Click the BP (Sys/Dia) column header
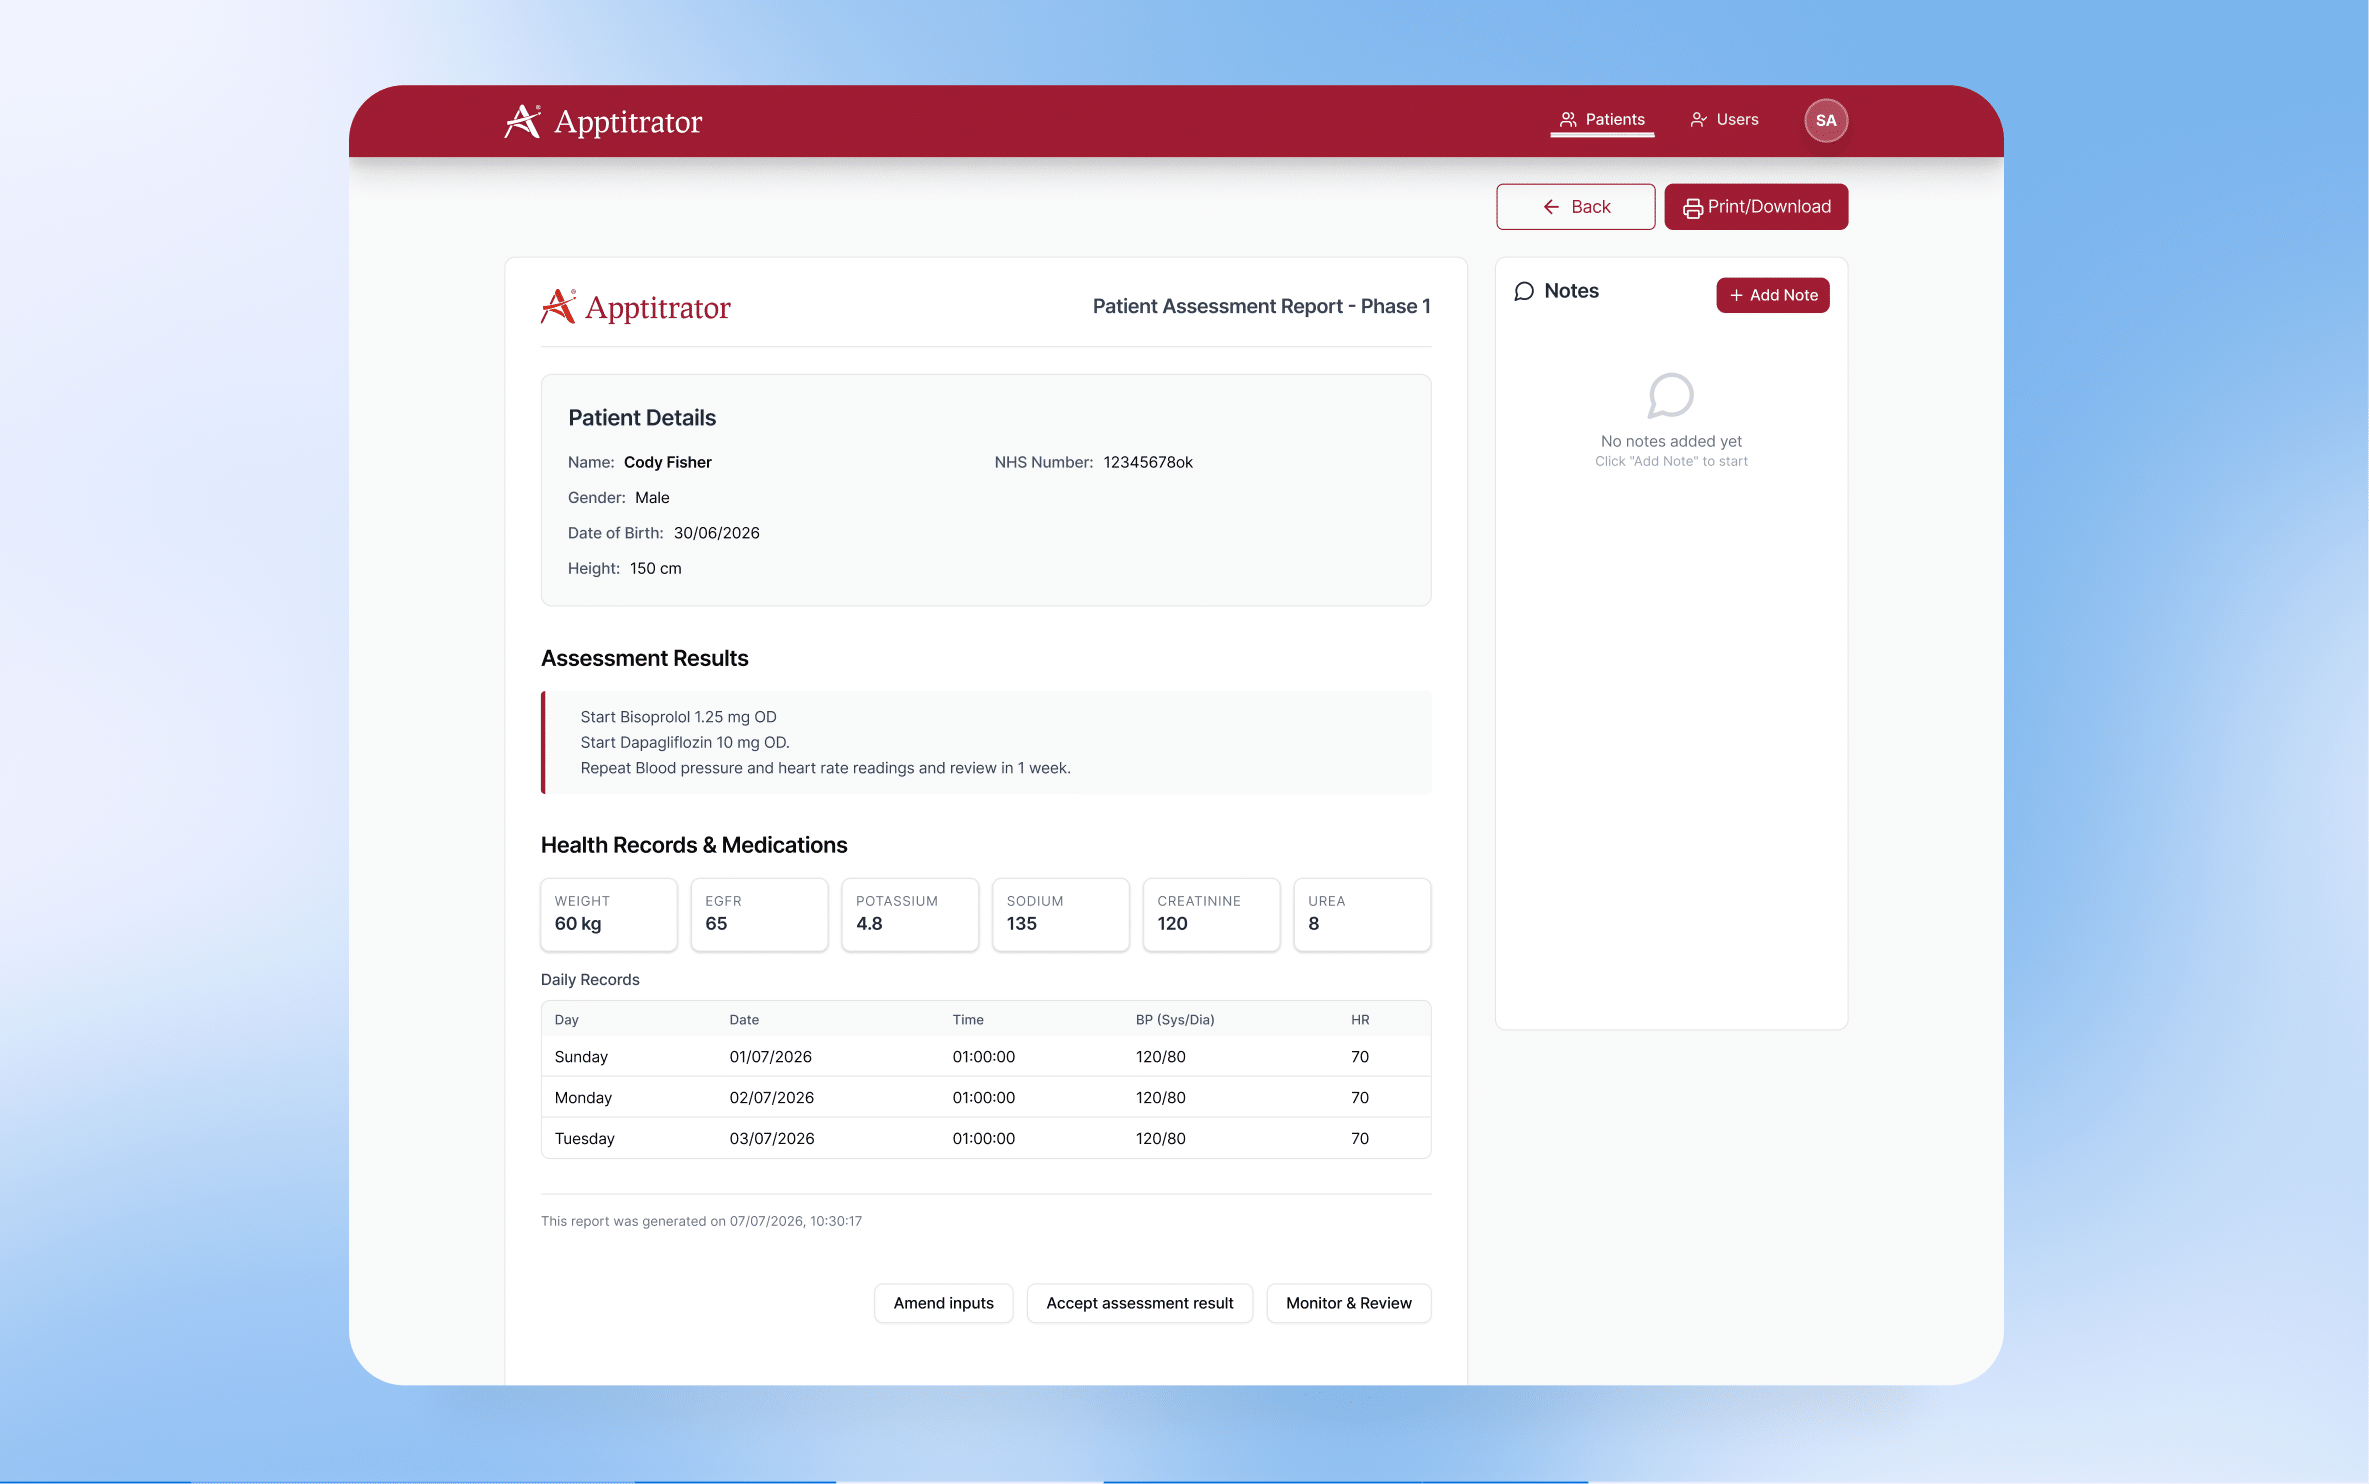The image size is (2369, 1484). [x=1174, y=1020]
